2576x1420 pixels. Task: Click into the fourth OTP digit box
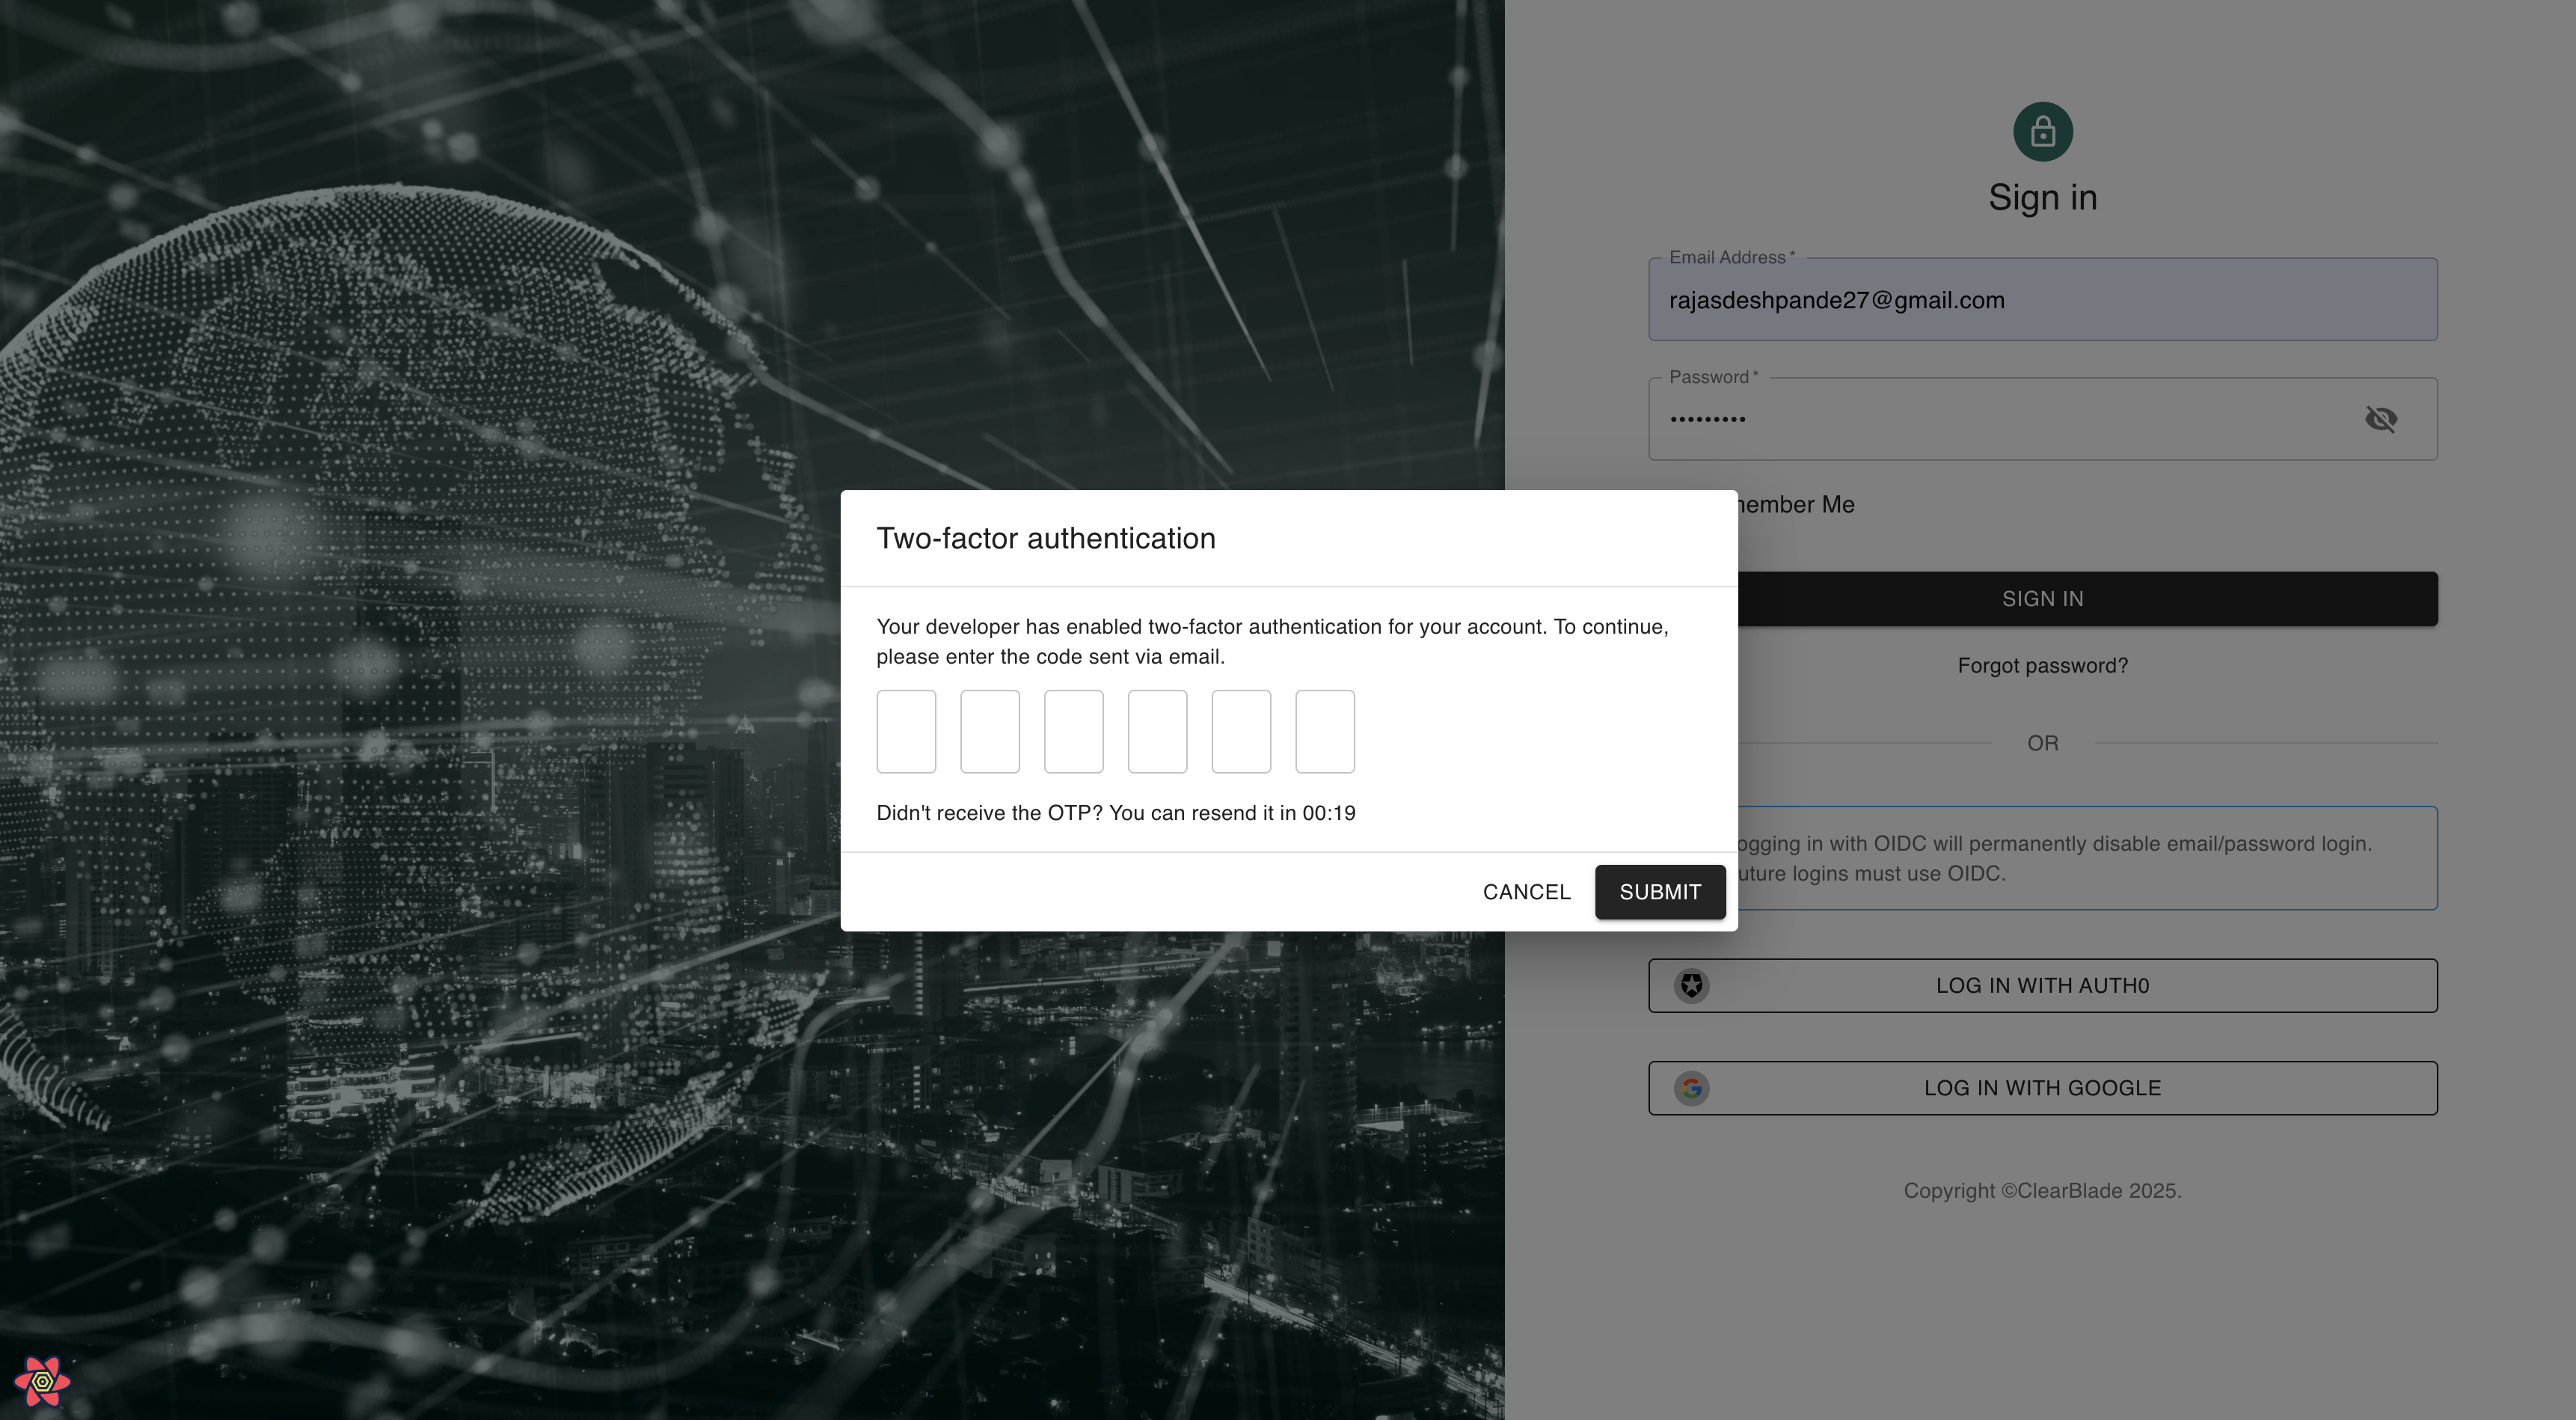pyautogui.click(x=1157, y=731)
